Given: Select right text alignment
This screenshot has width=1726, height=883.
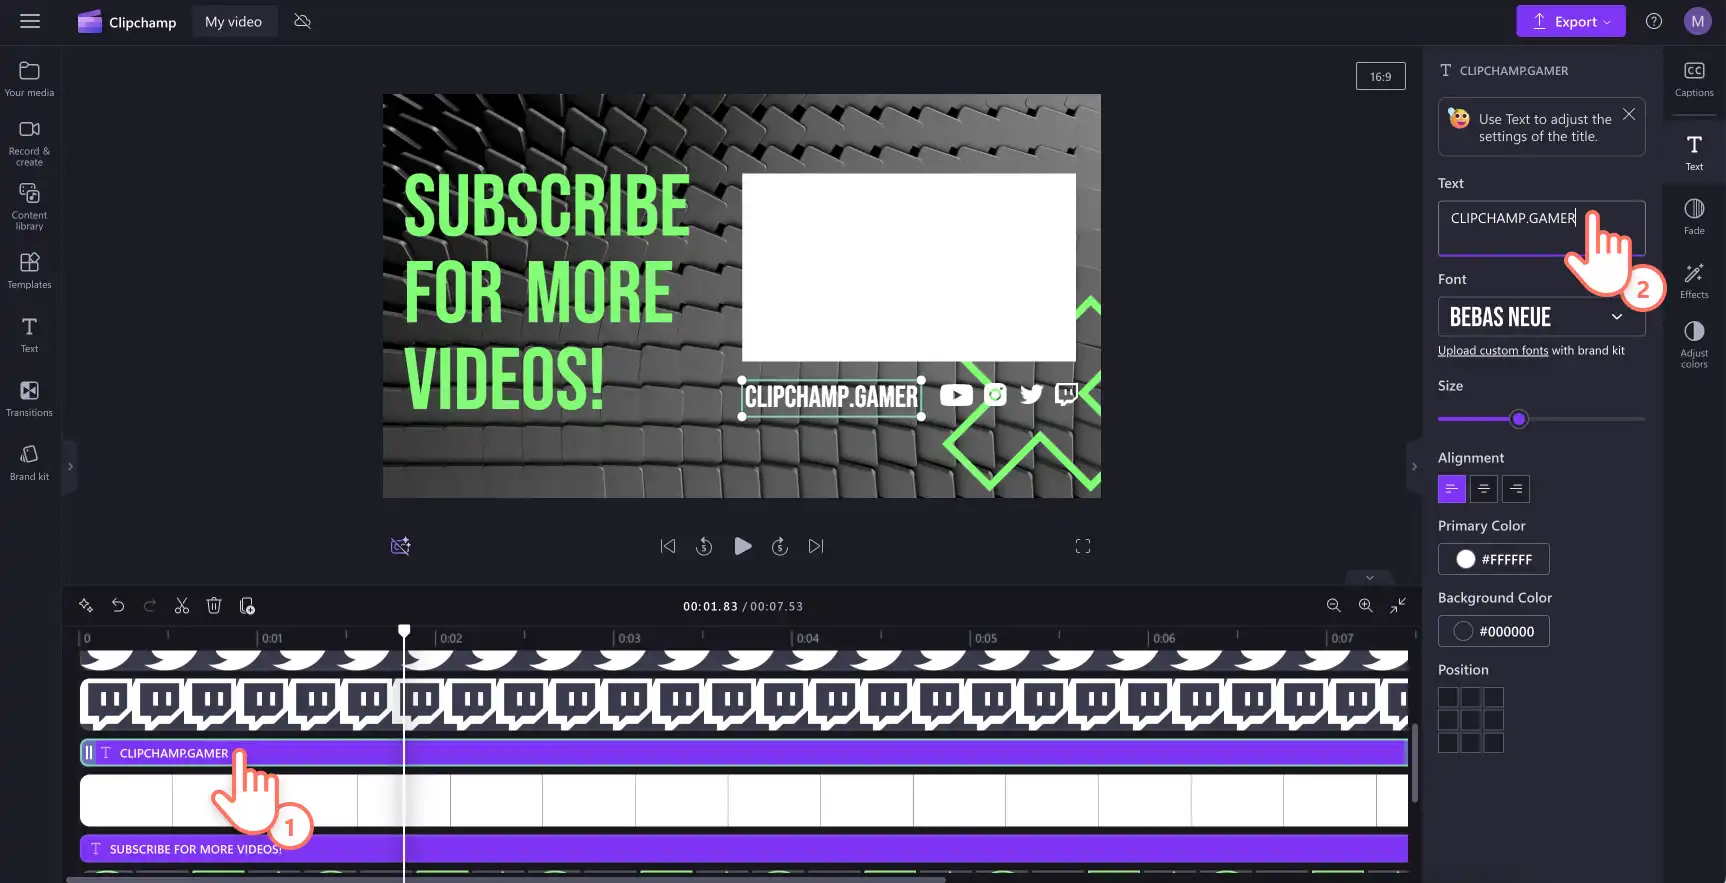Looking at the screenshot, I should tap(1516, 489).
